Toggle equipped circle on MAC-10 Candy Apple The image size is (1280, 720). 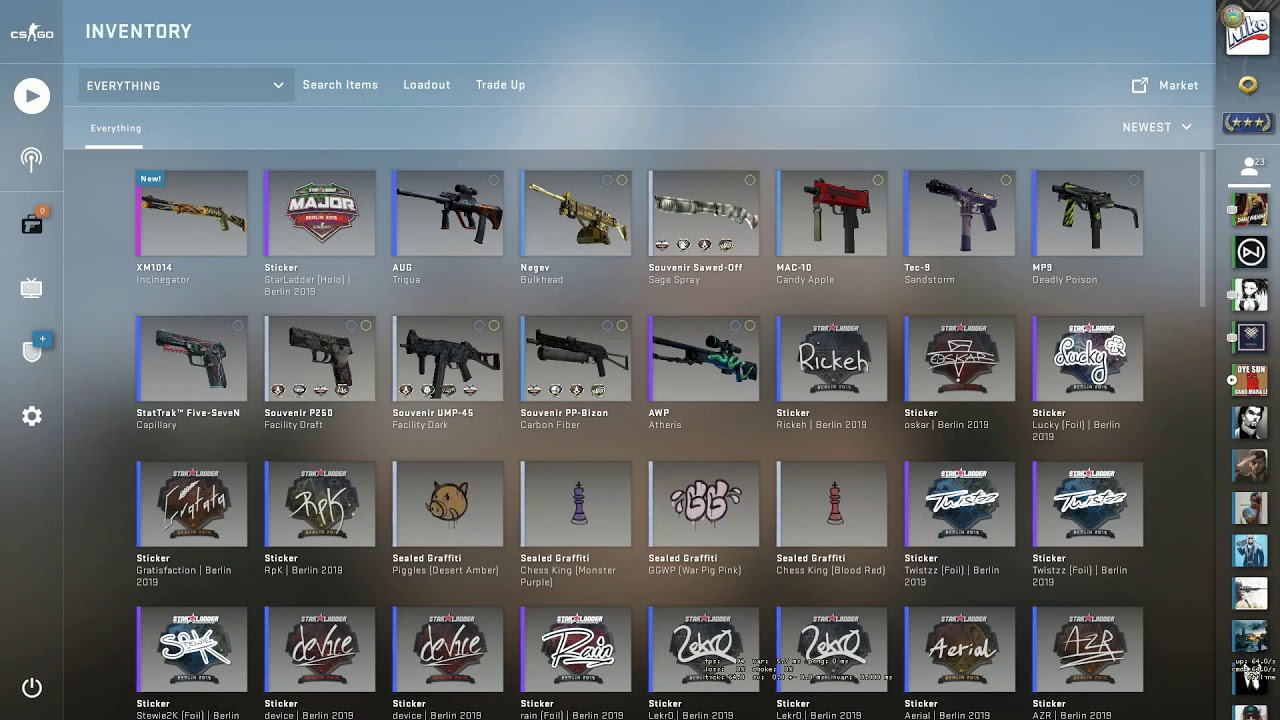tap(878, 180)
